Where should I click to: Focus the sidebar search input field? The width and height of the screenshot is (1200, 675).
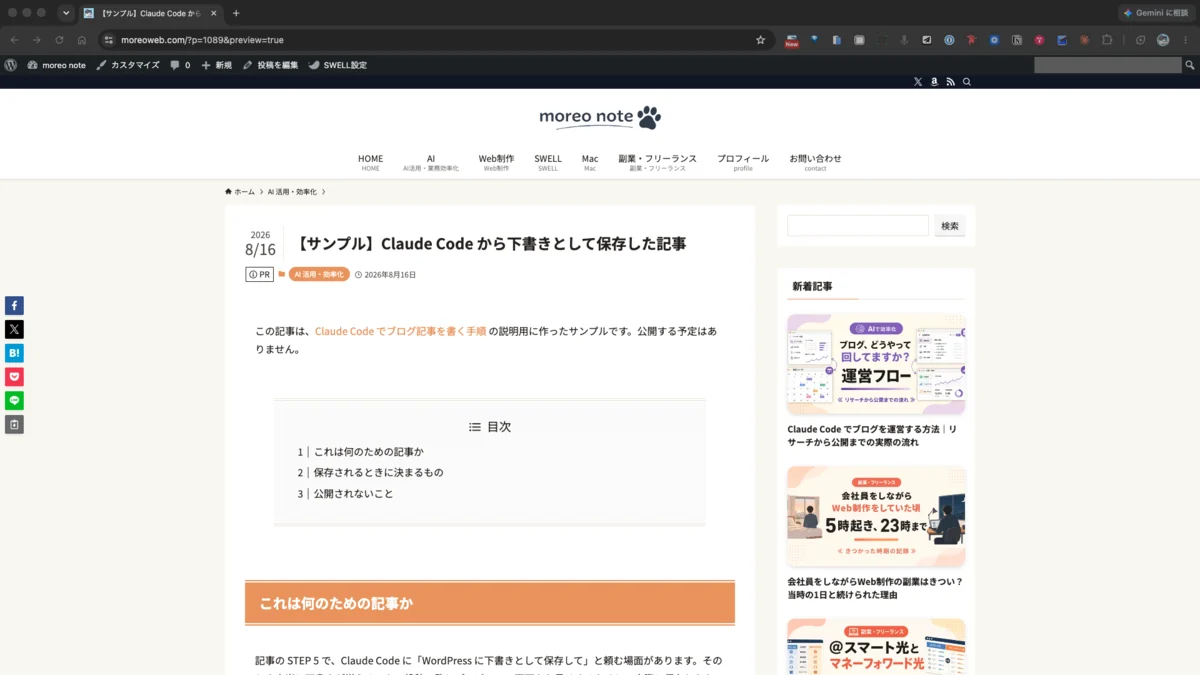[x=858, y=226]
